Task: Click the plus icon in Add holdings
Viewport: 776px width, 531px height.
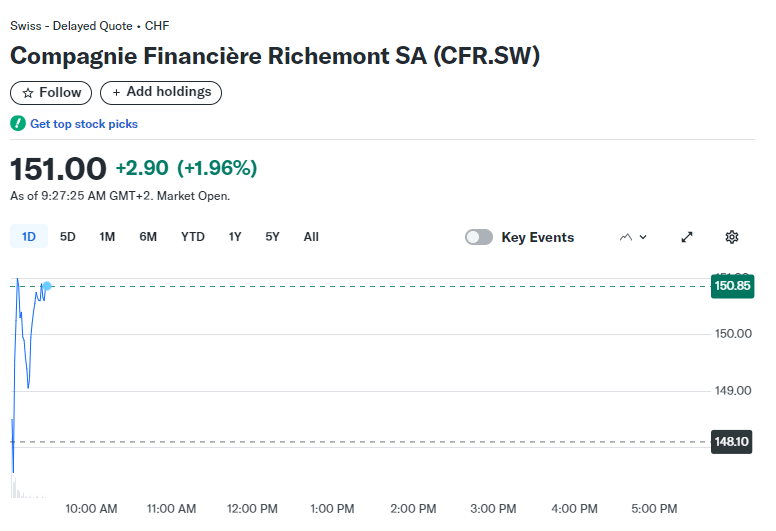Action: [116, 93]
